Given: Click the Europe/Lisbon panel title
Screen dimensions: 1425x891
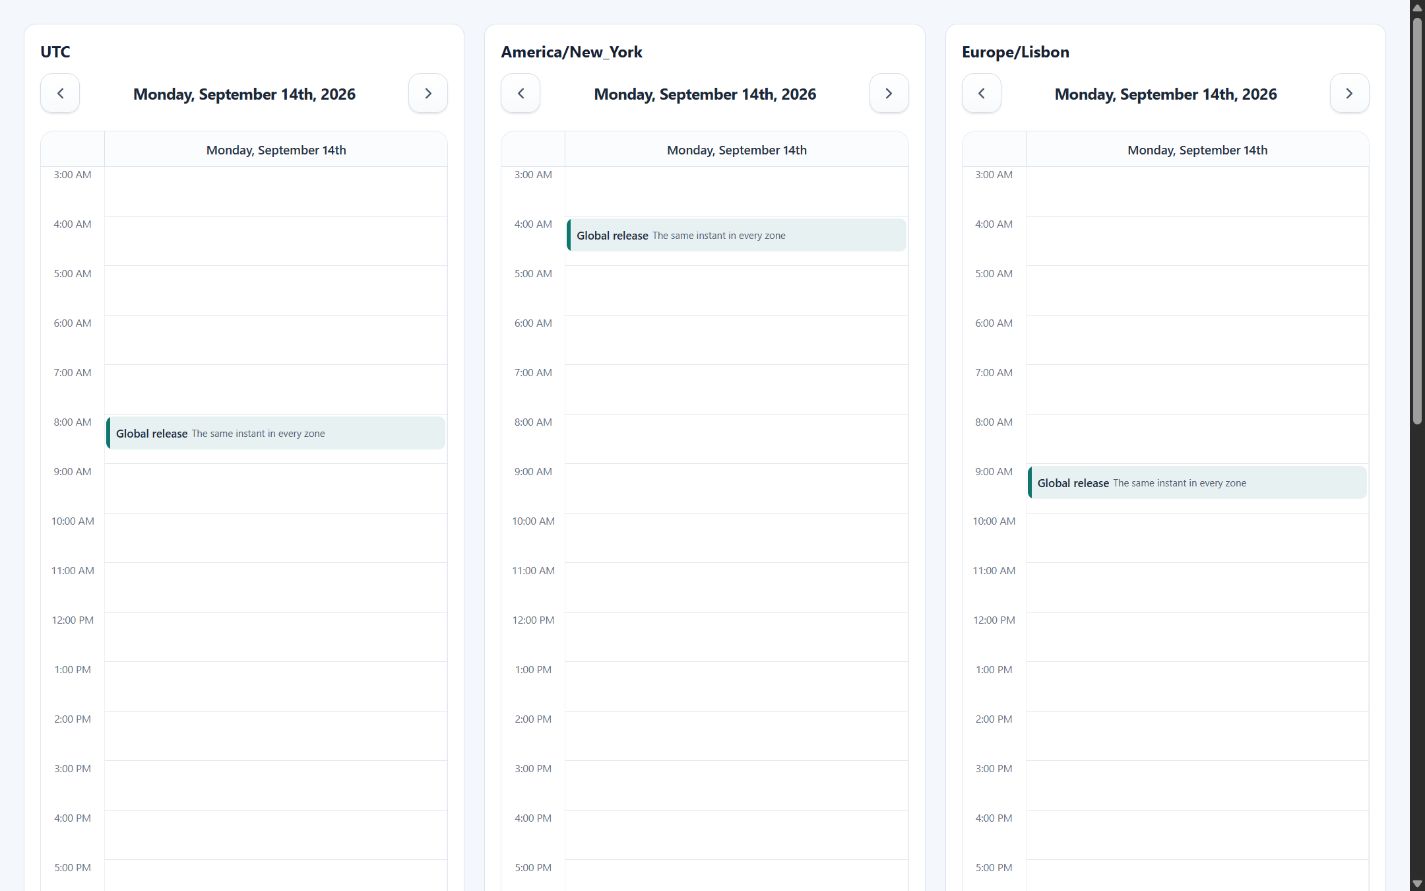Looking at the screenshot, I should click(1016, 52).
